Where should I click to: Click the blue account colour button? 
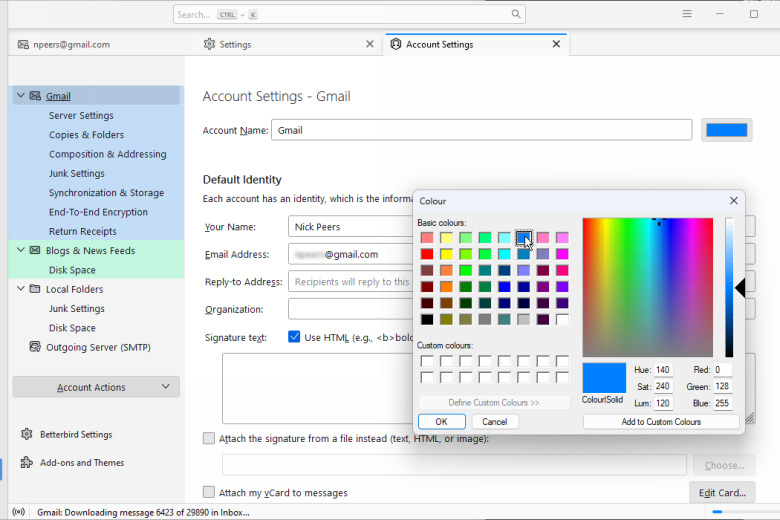coord(727,130)
